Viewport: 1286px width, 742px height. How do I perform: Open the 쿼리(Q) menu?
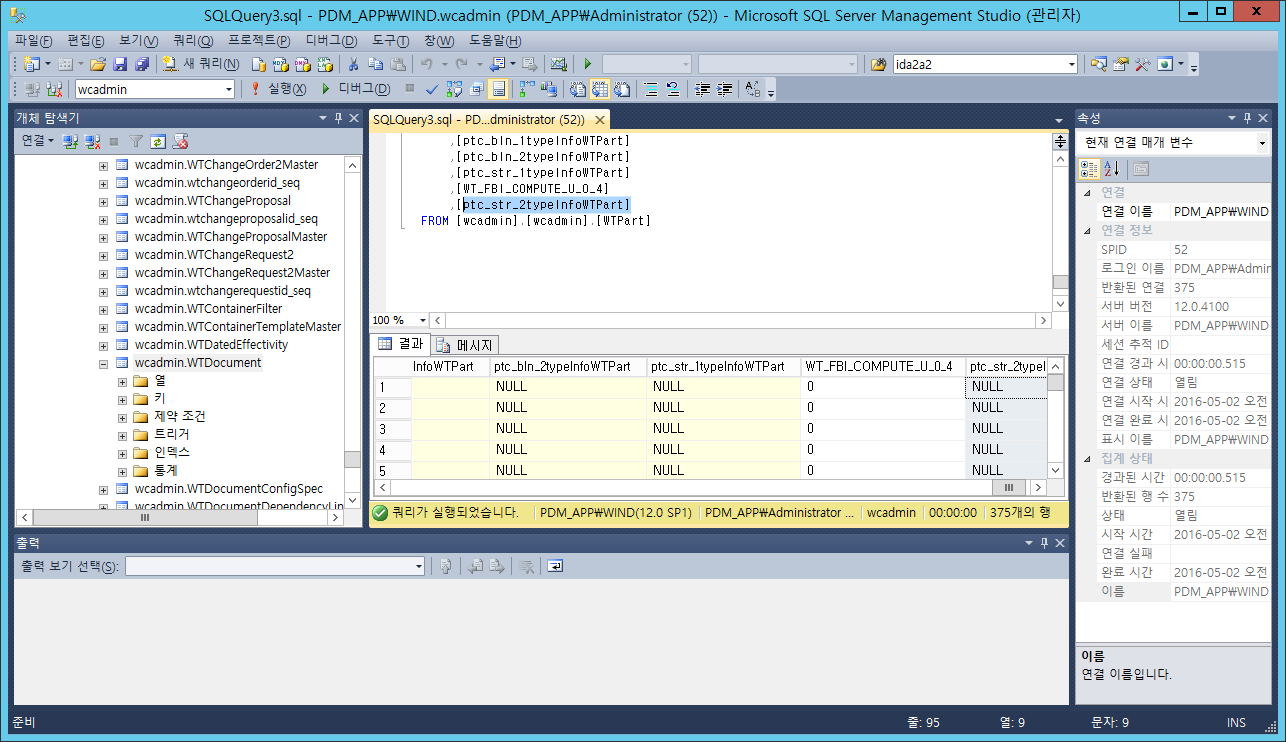coord(193,41)
